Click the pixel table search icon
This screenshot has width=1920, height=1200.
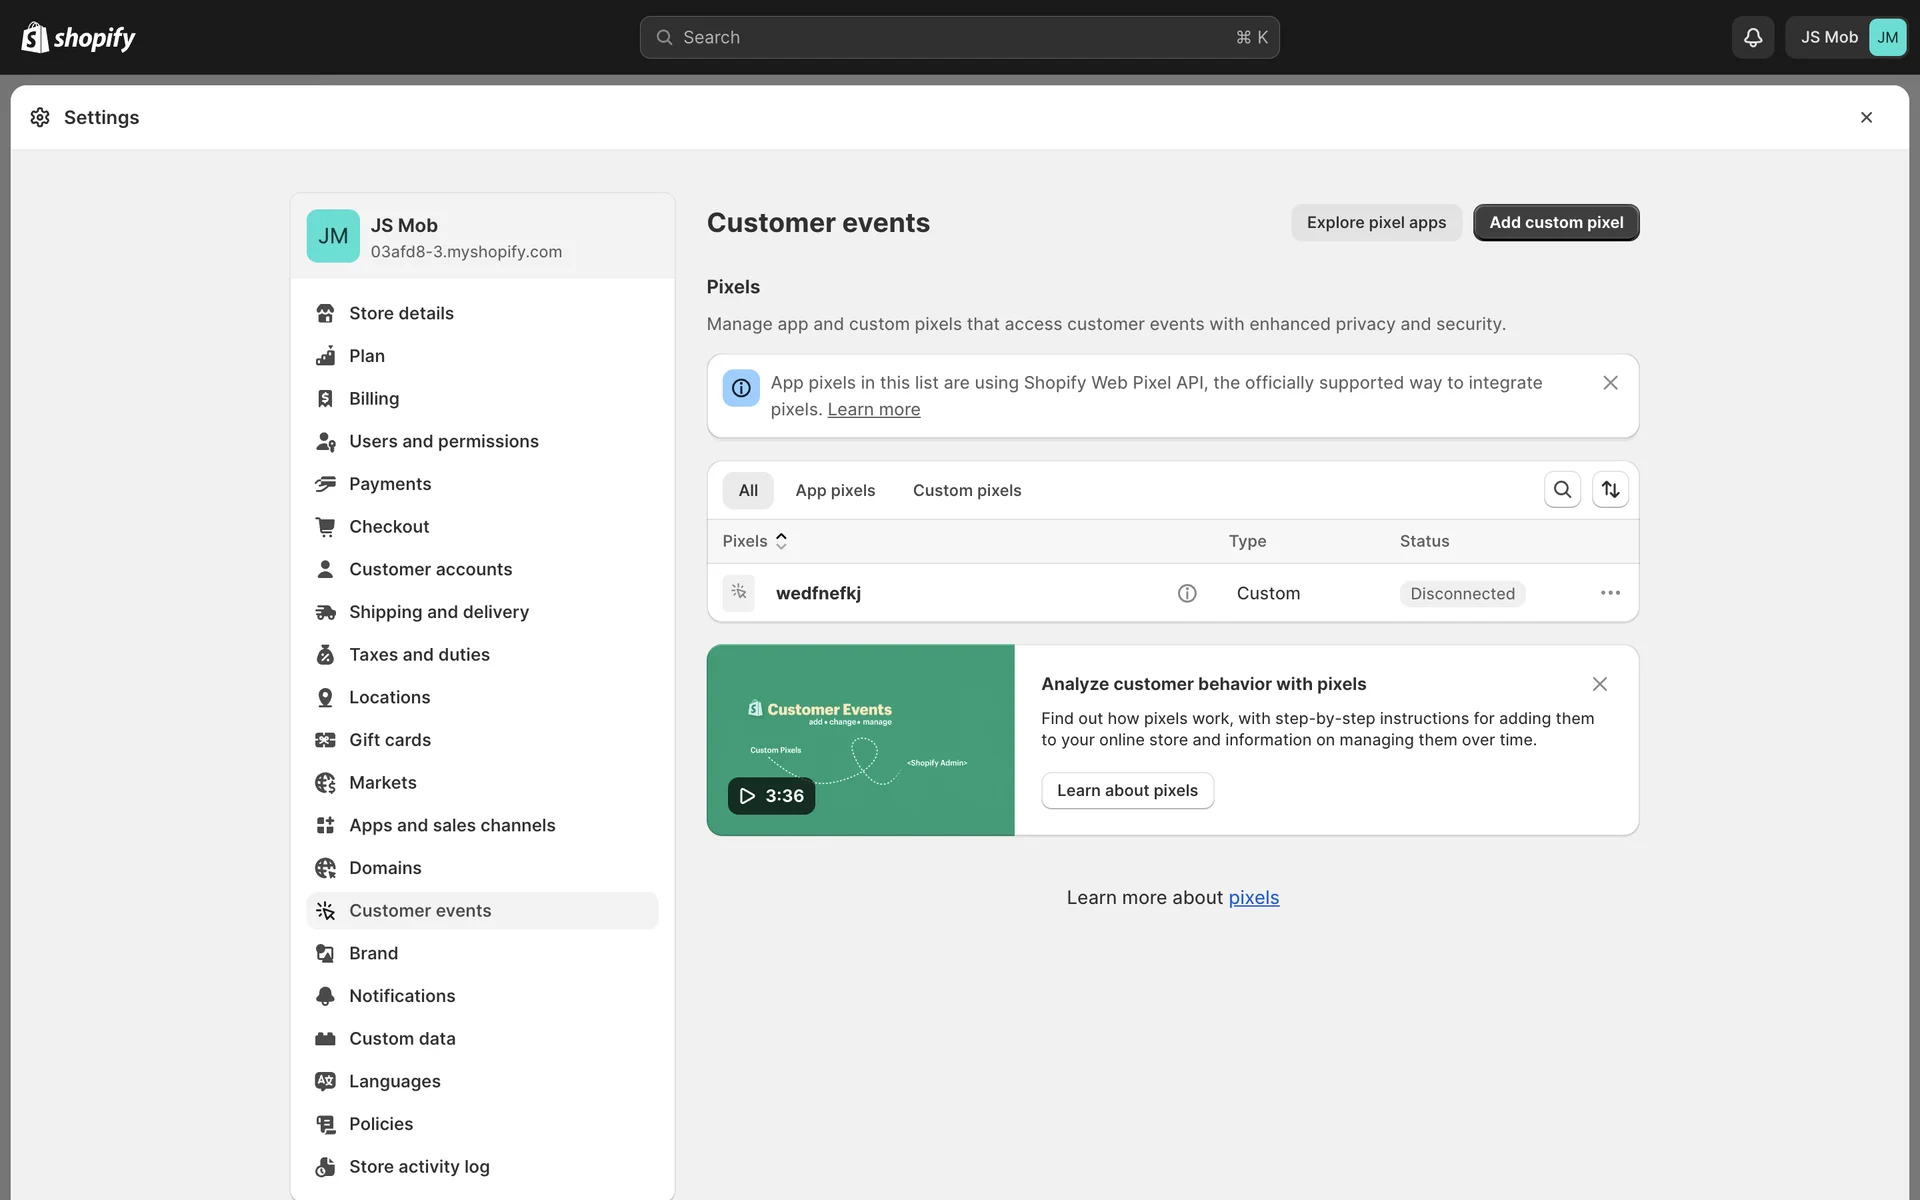(x=1562, y=490)
